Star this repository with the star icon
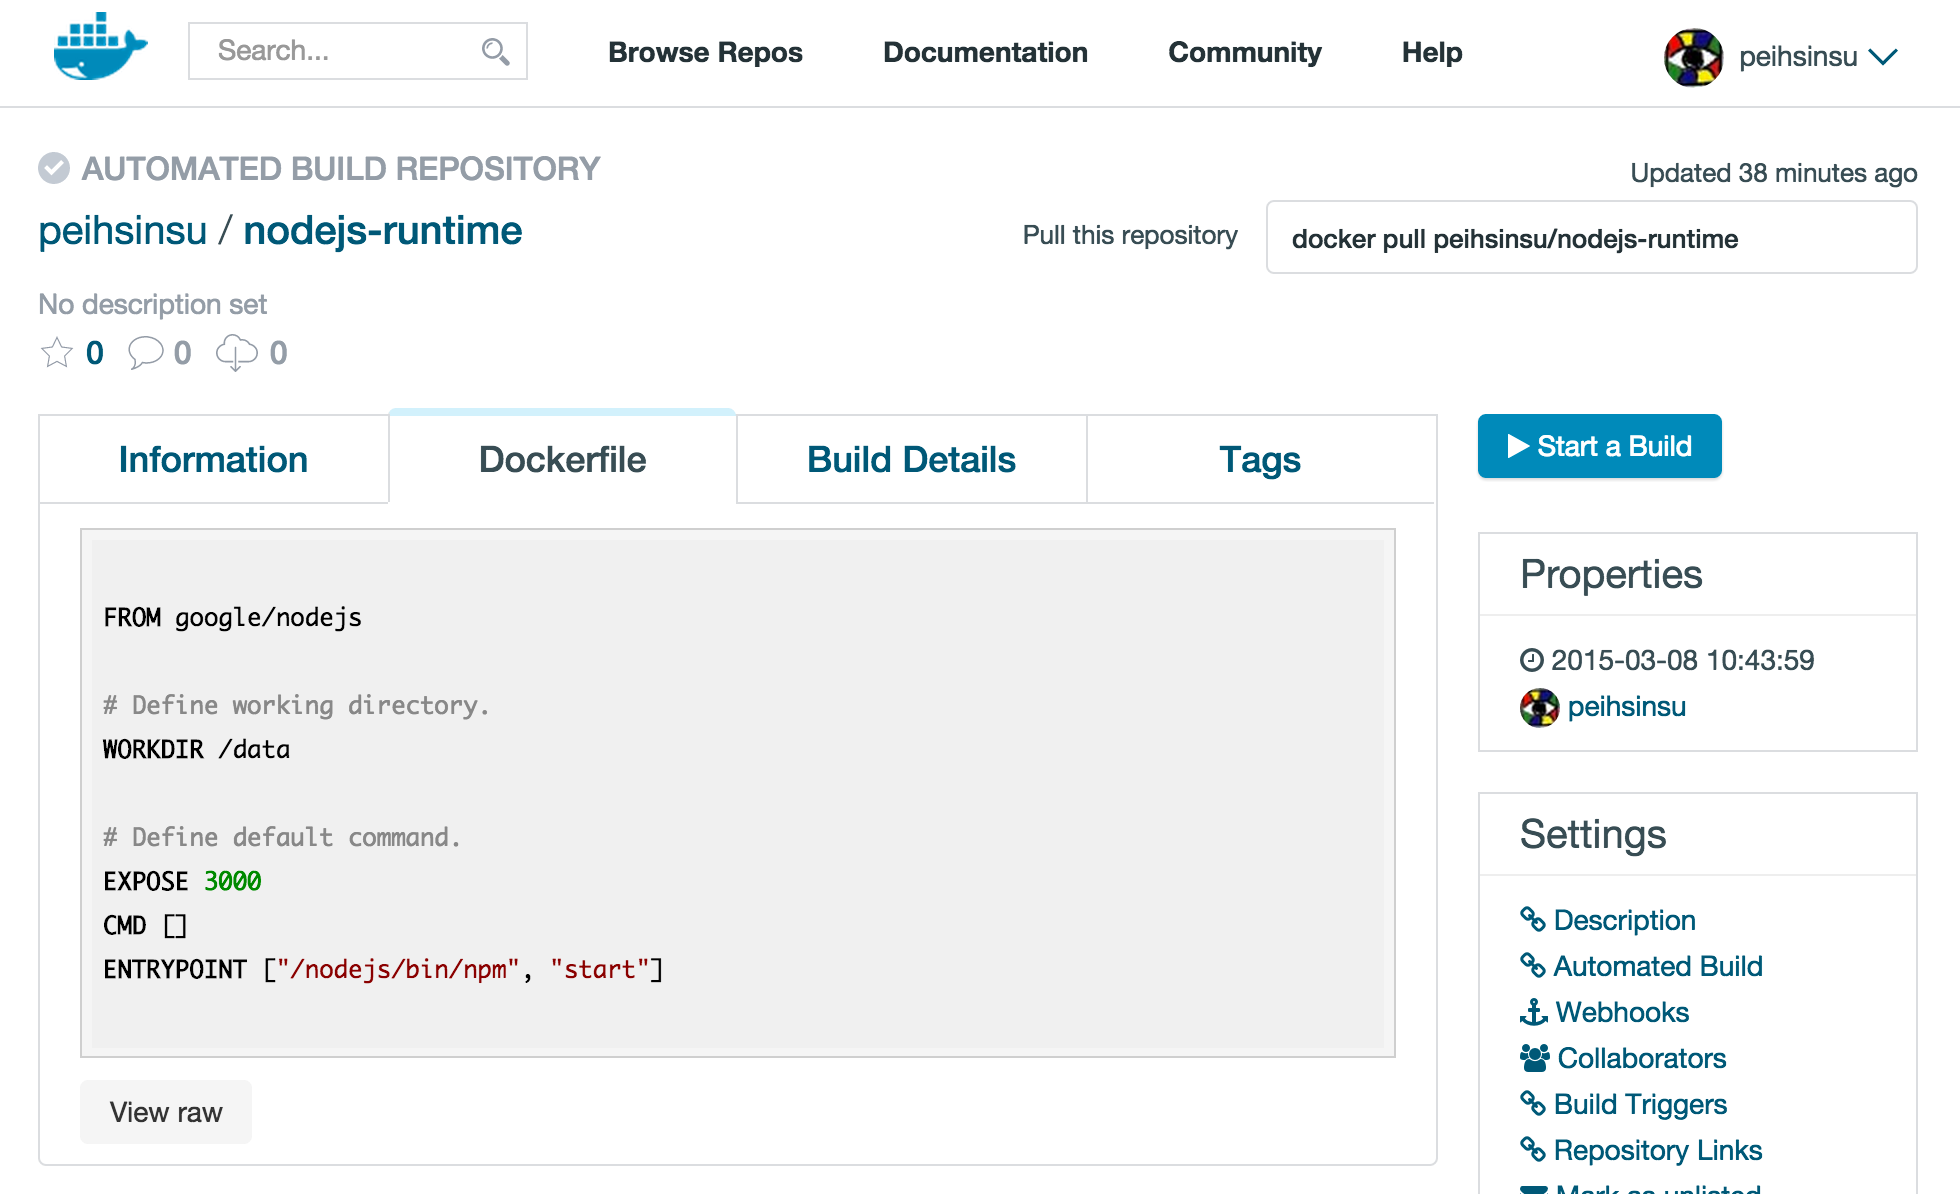Screen dimensions: 1960x1194 pyautogui.click(x=57, y=353)
